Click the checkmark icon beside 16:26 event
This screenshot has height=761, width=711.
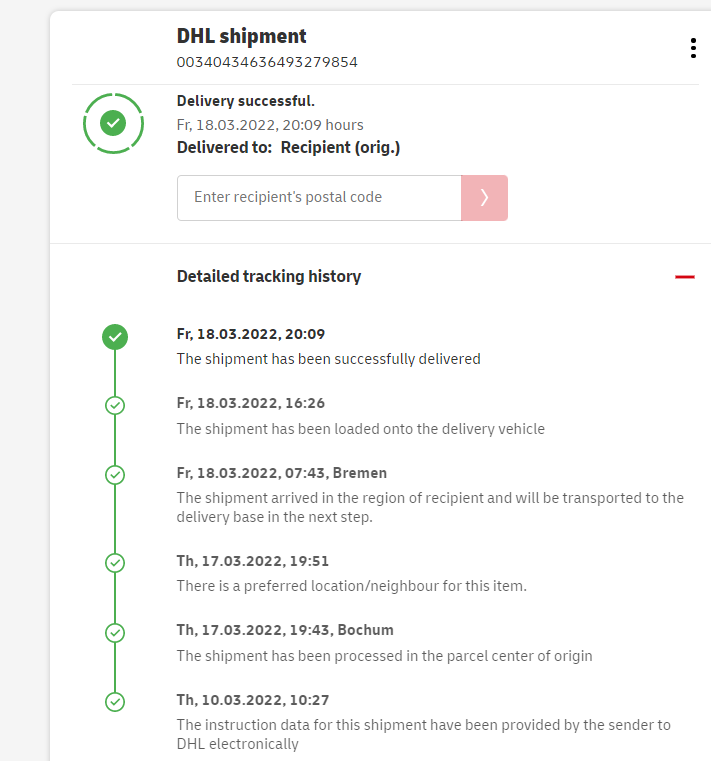[115, 405]
